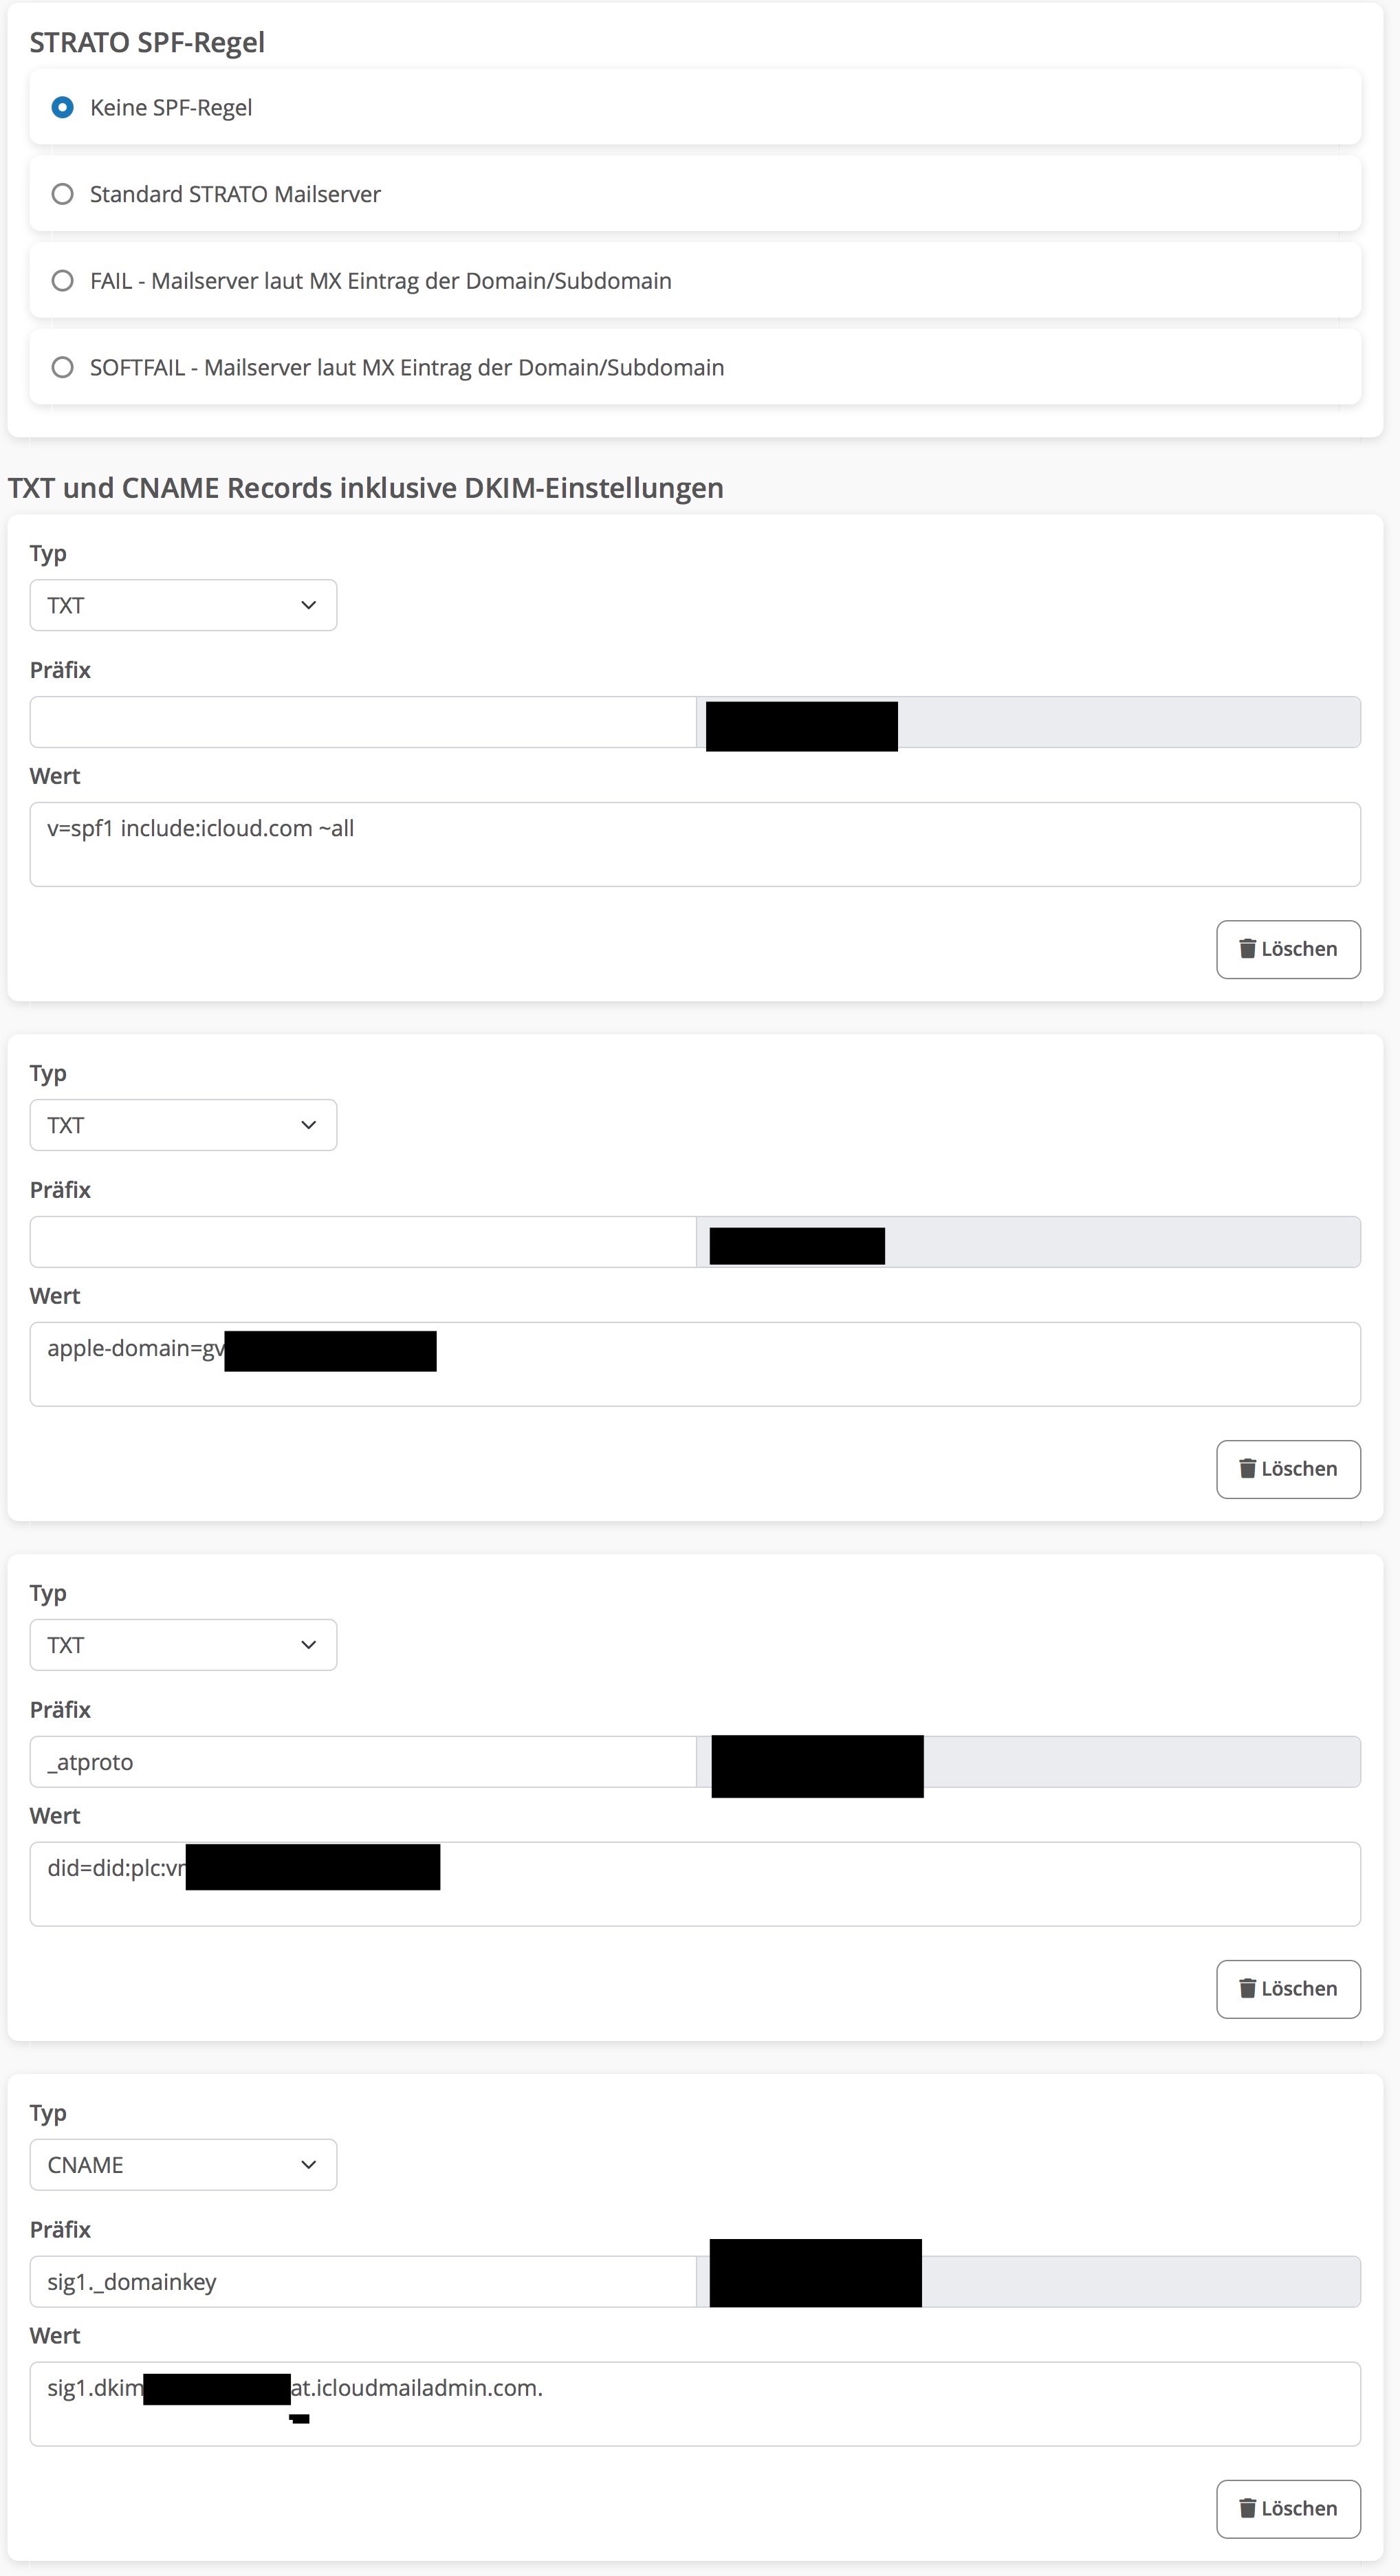
Task: Expand Typ dropdown for _atproto record
Action: point(183,1645)
